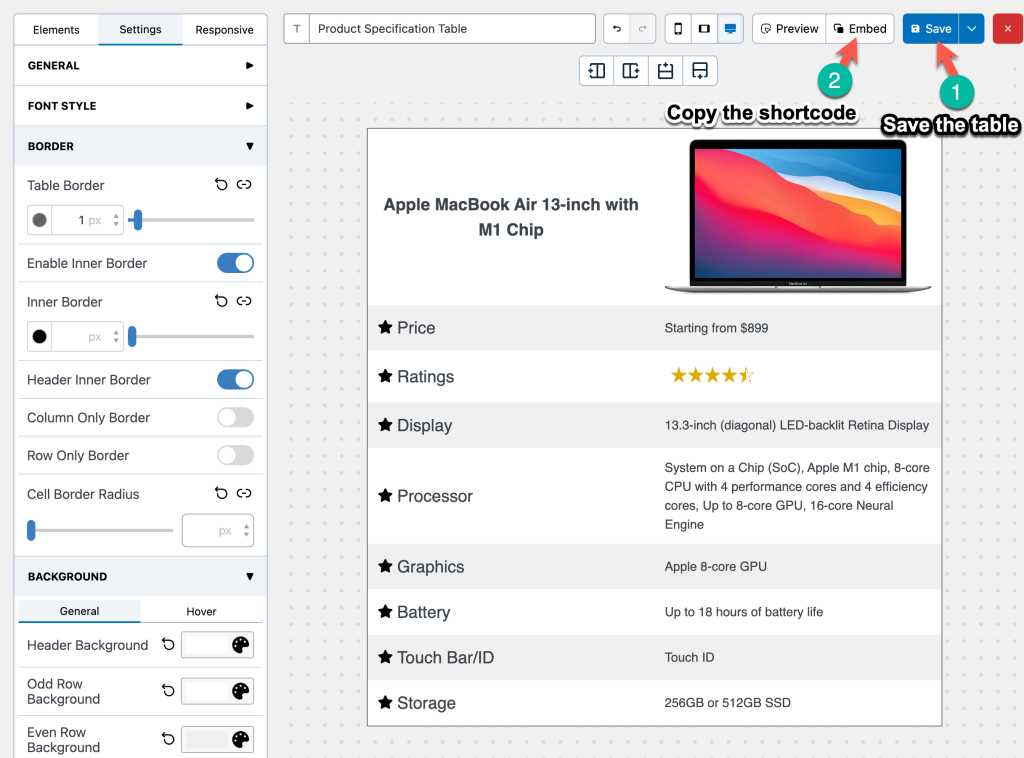This screenshot has height=758, width=1024.
Task: Switch to the Elements tab
Action: (56, 30)
